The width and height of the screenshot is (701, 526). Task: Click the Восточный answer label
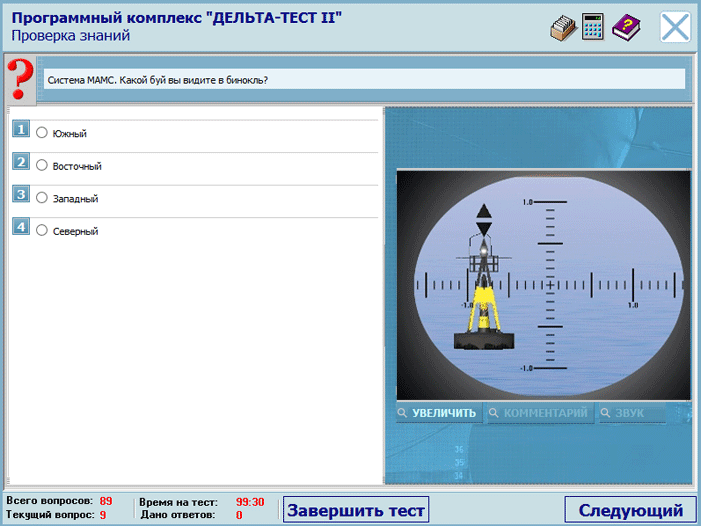pos(77,166)
